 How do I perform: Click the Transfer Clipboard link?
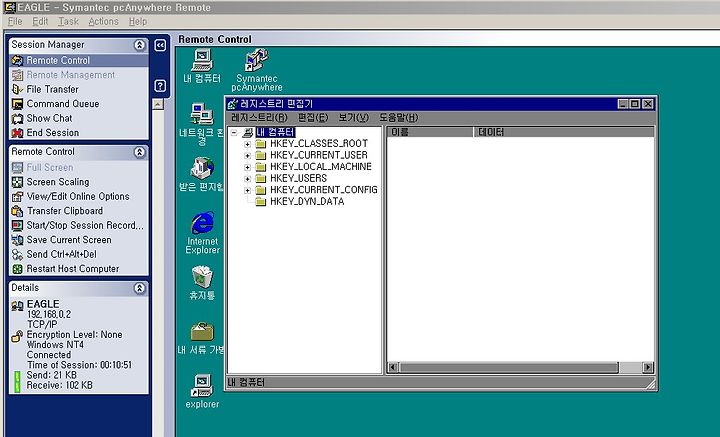(x=65, y=211)
